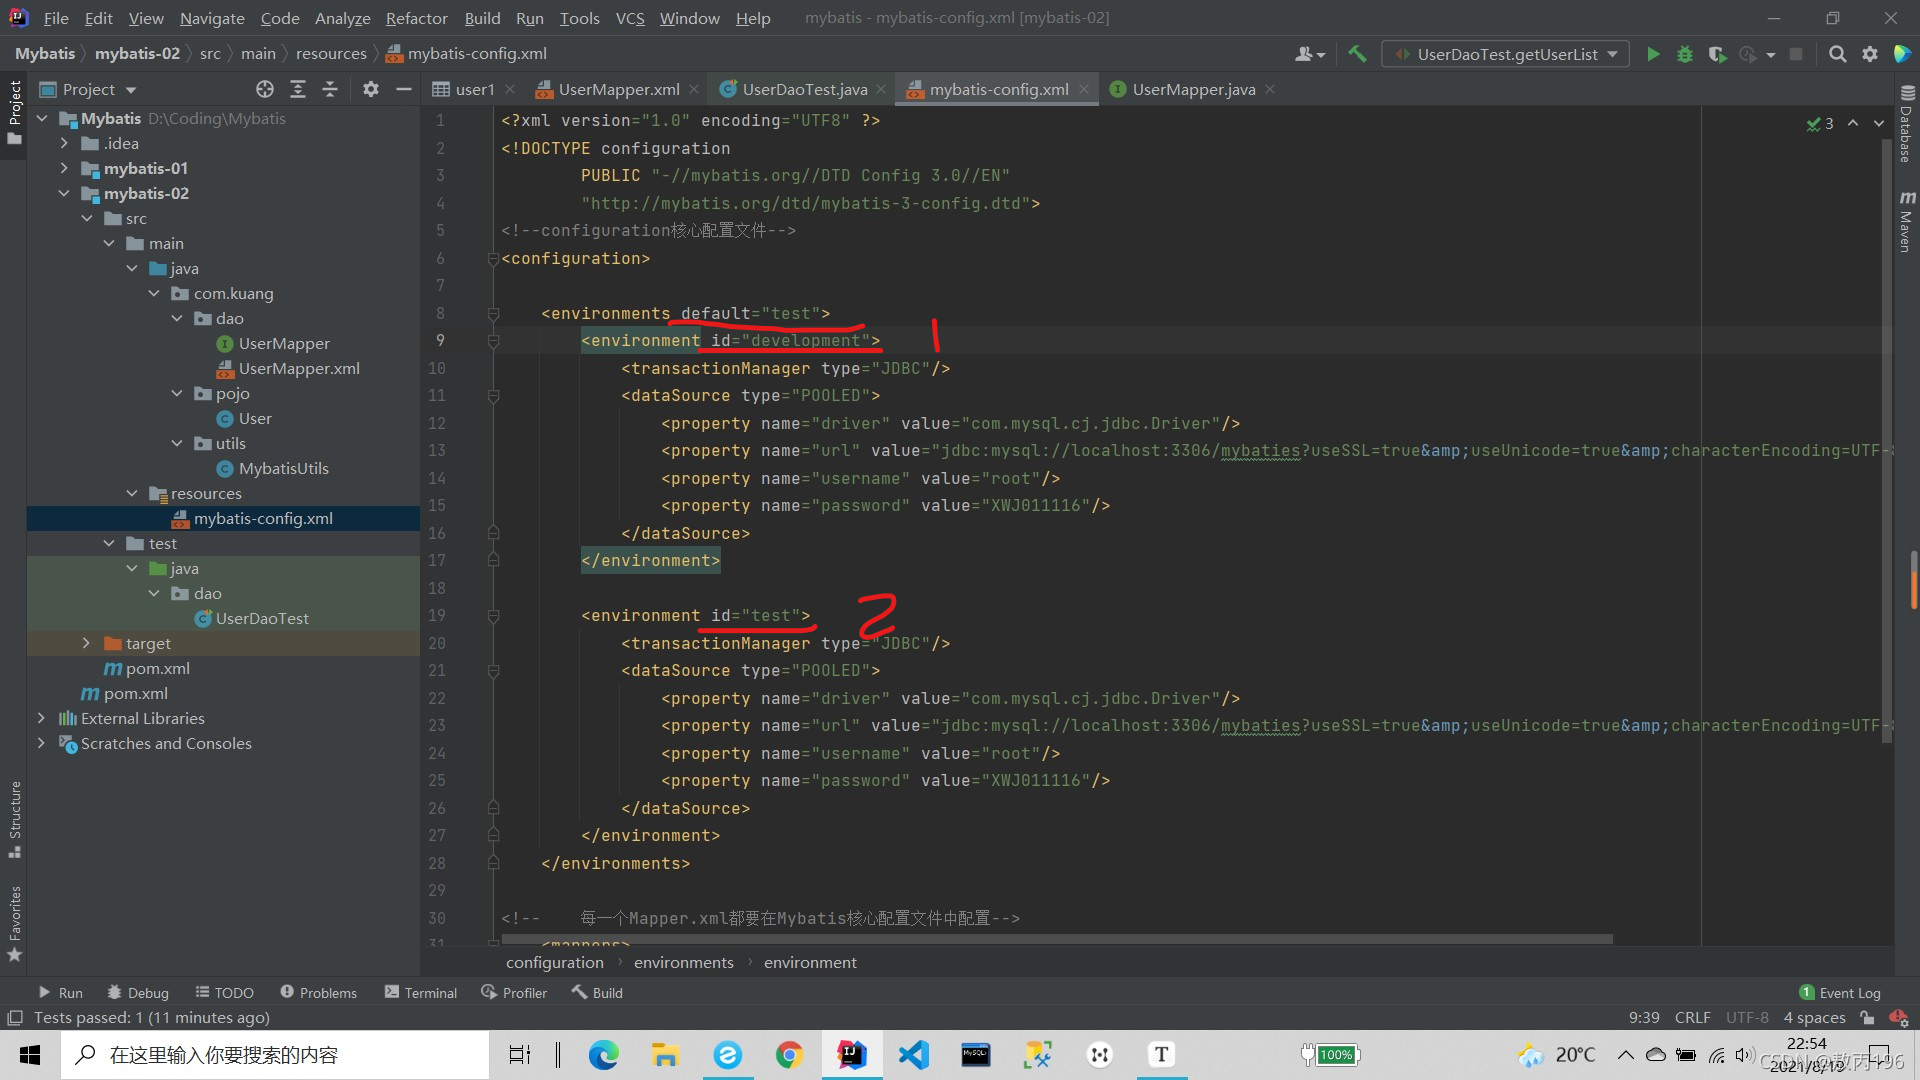
Task: Open Microsoft Edge from the taskbar
Action: tap(603, 1055)
